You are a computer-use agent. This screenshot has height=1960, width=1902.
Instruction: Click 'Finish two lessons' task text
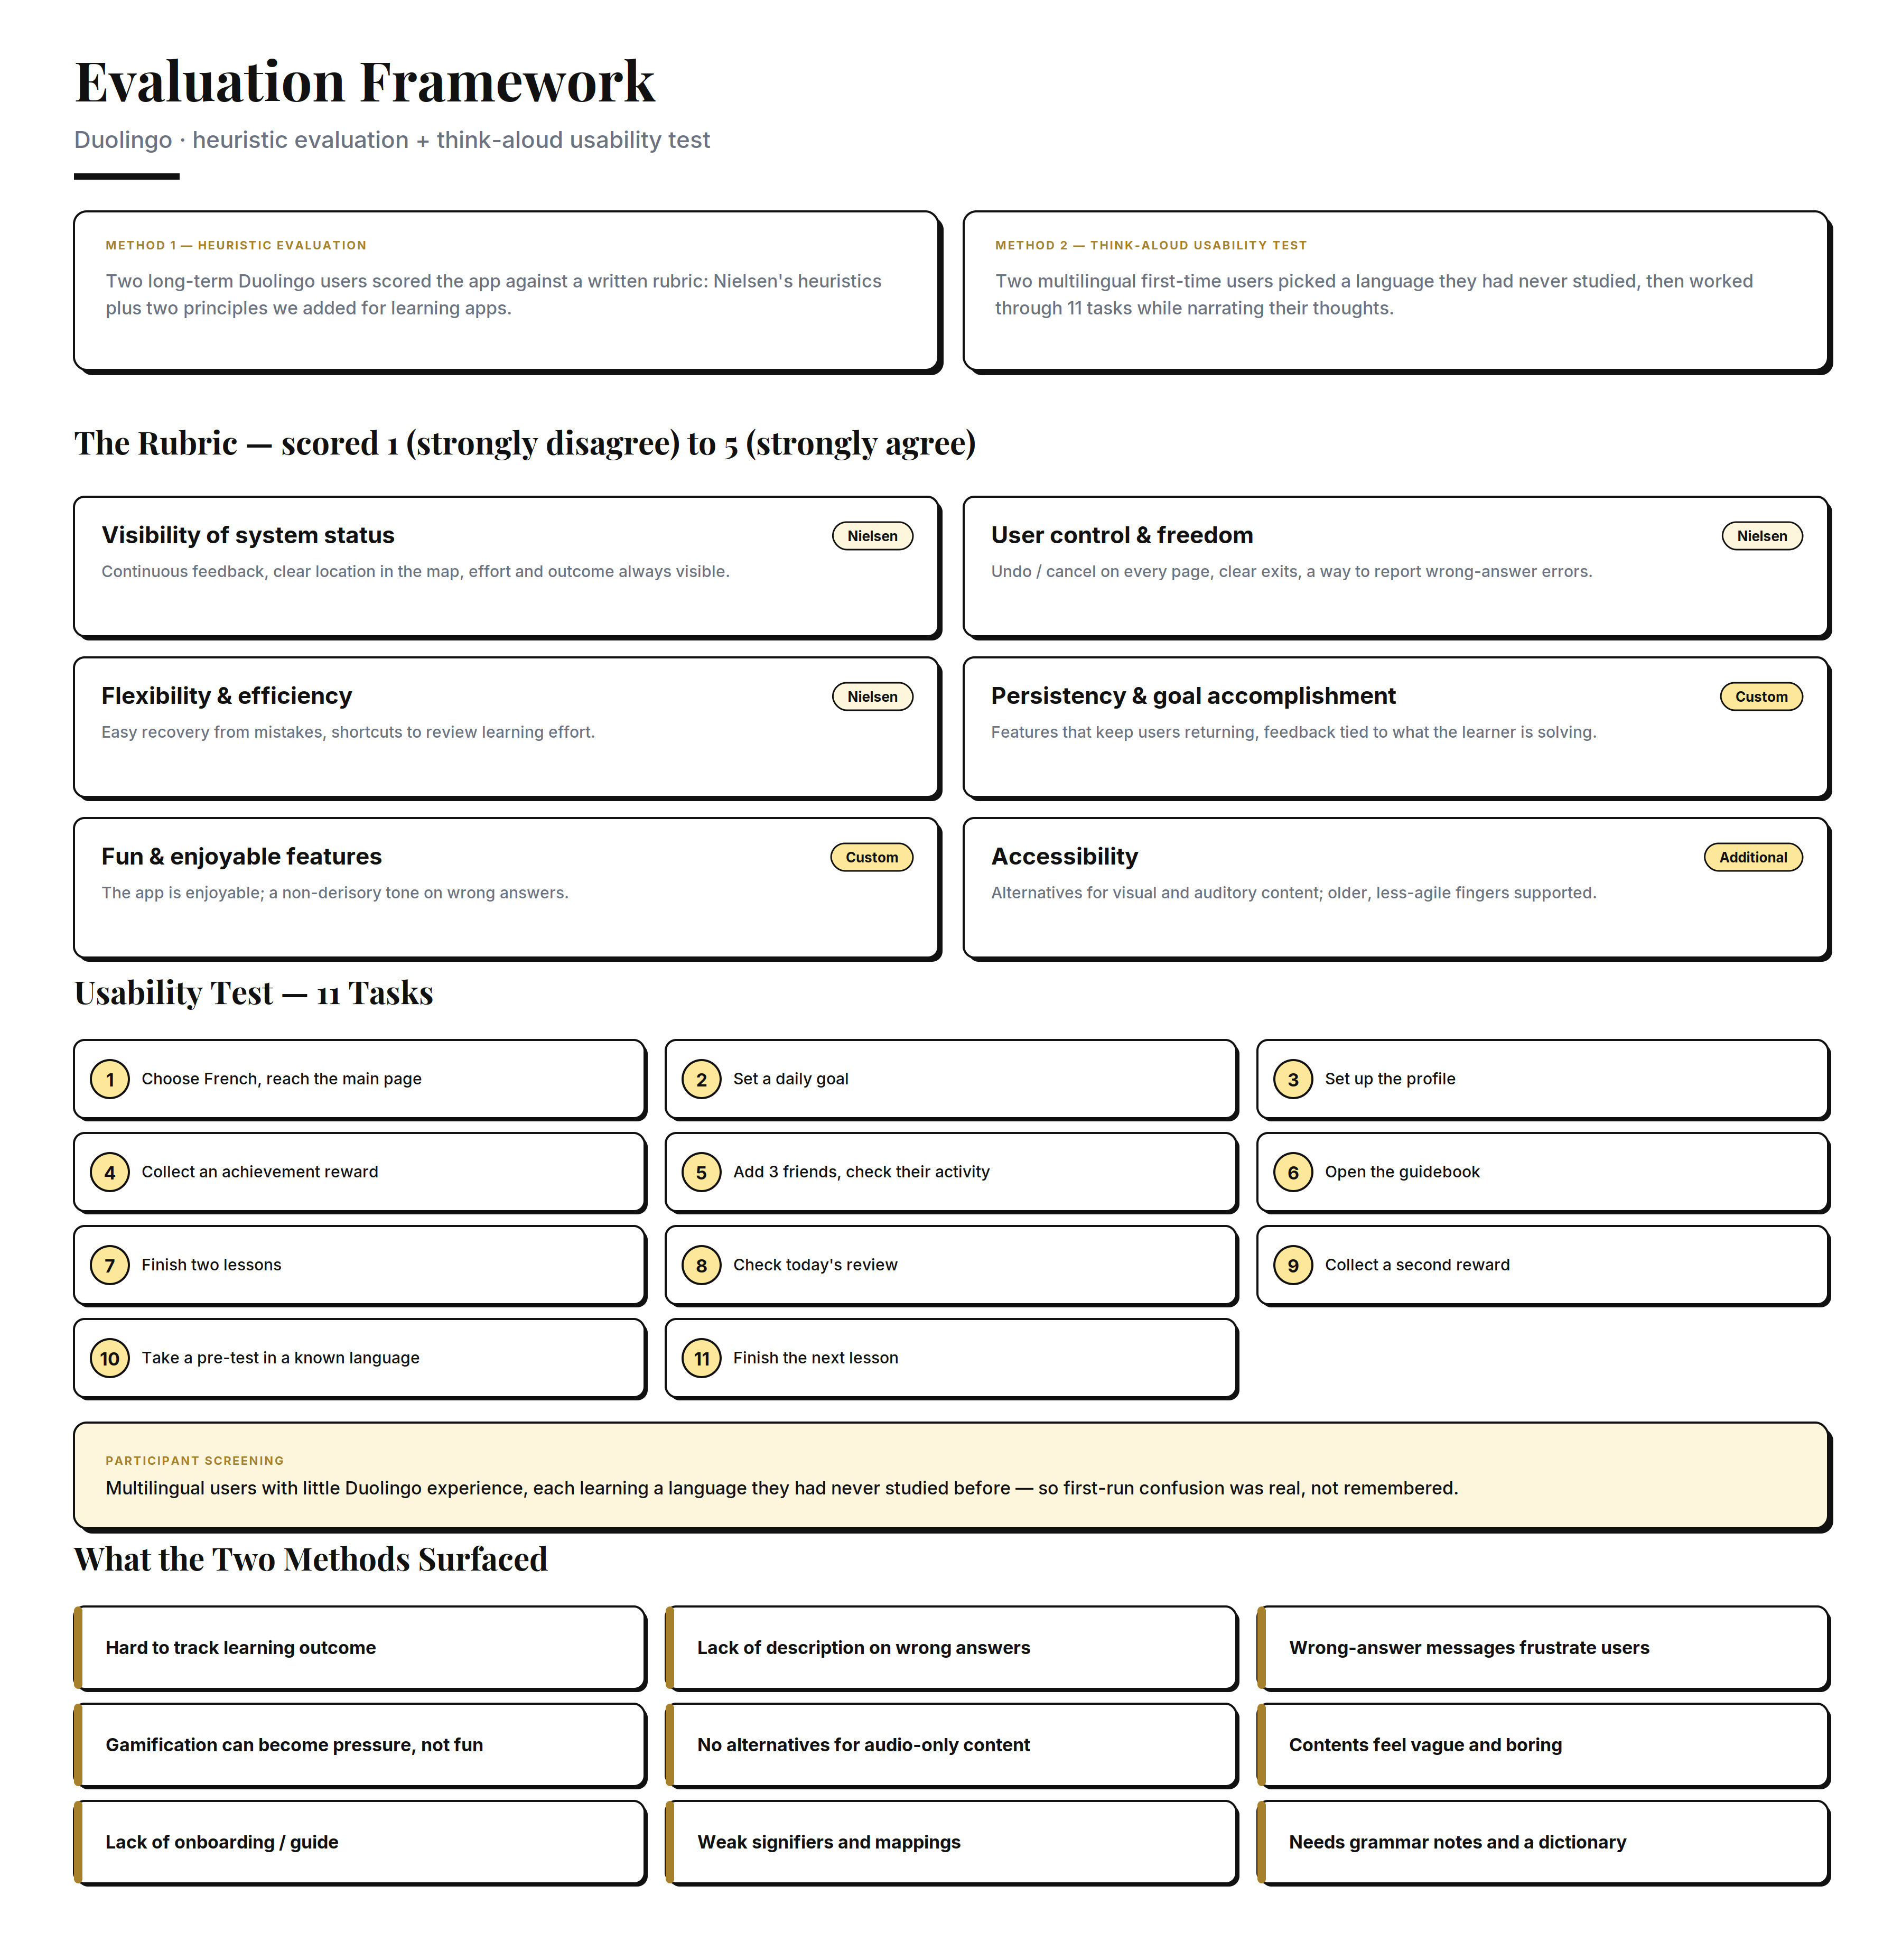(x=212, y=1266)
